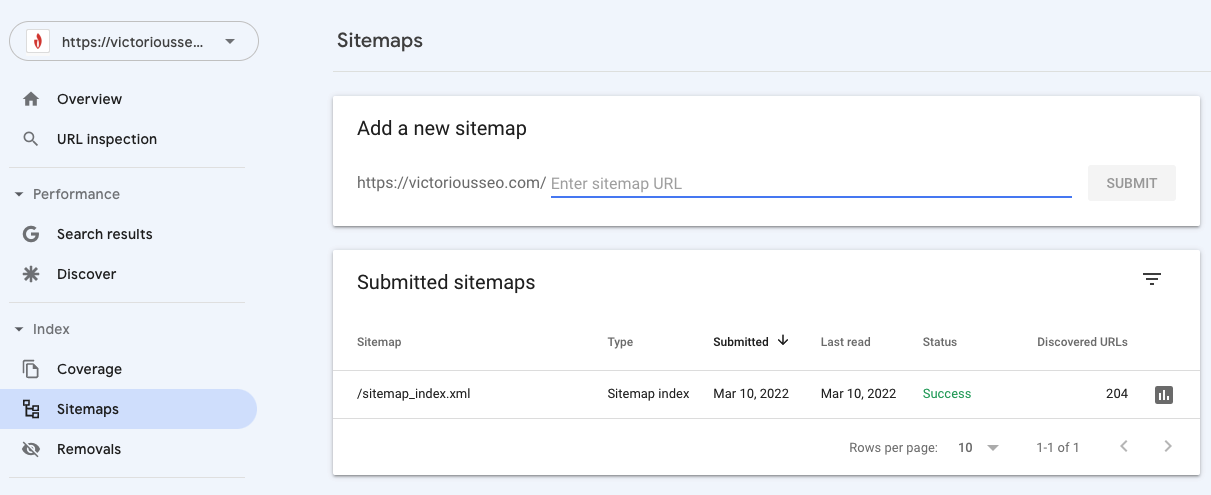Image resolution: width=1211 pixels, height=495 pixels.
Task: Go to Search results page
Action: pyautogui.click(x=104, y=234)
